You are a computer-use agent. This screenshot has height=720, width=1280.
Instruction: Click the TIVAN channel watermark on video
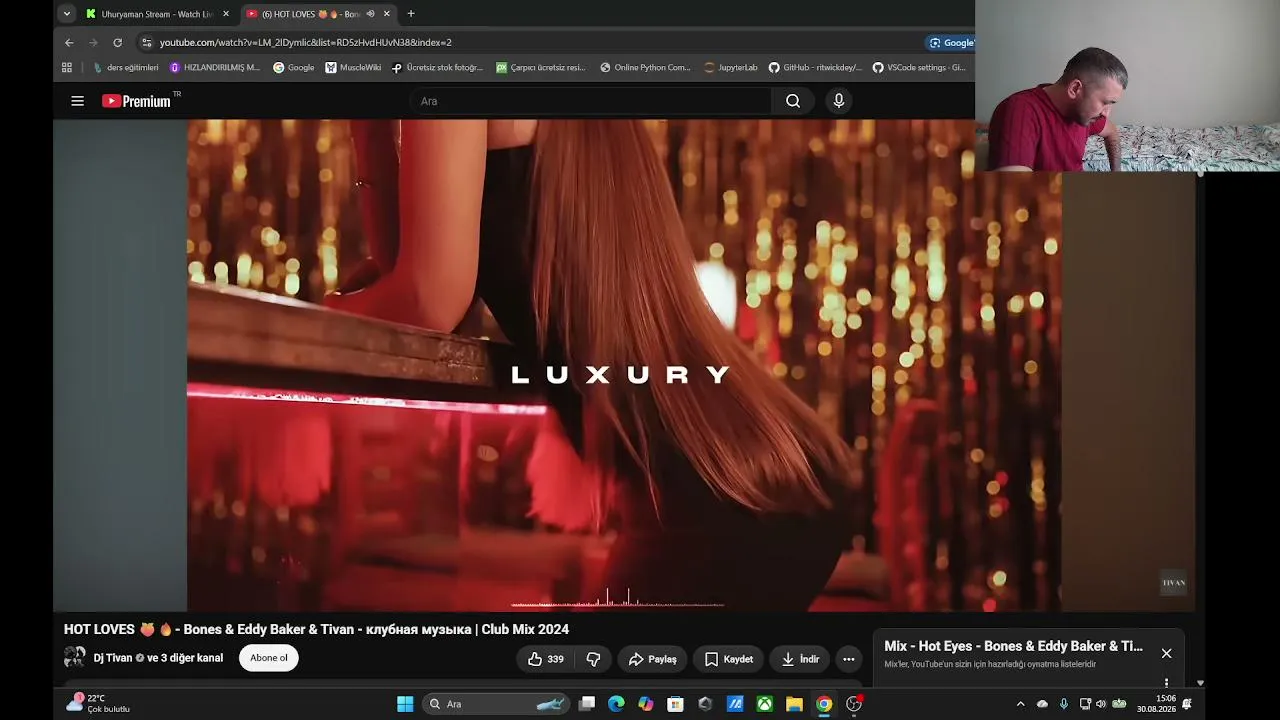point(1174,583)
